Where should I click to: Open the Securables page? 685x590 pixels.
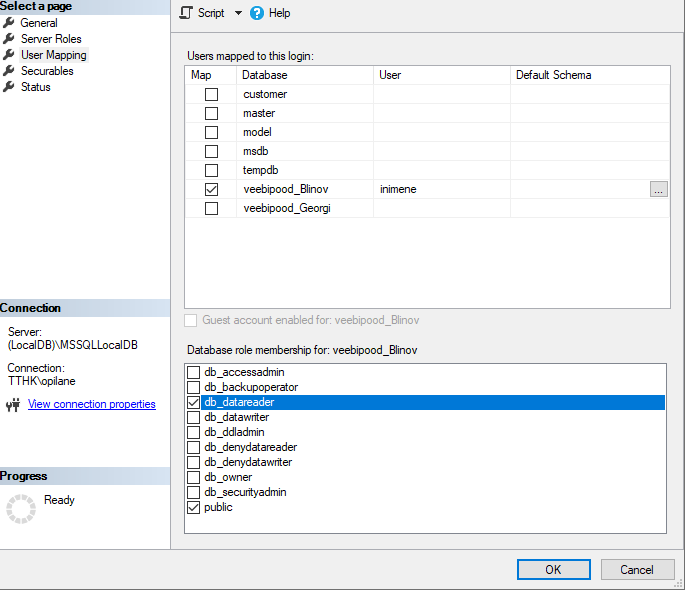(x=47, y=71)
